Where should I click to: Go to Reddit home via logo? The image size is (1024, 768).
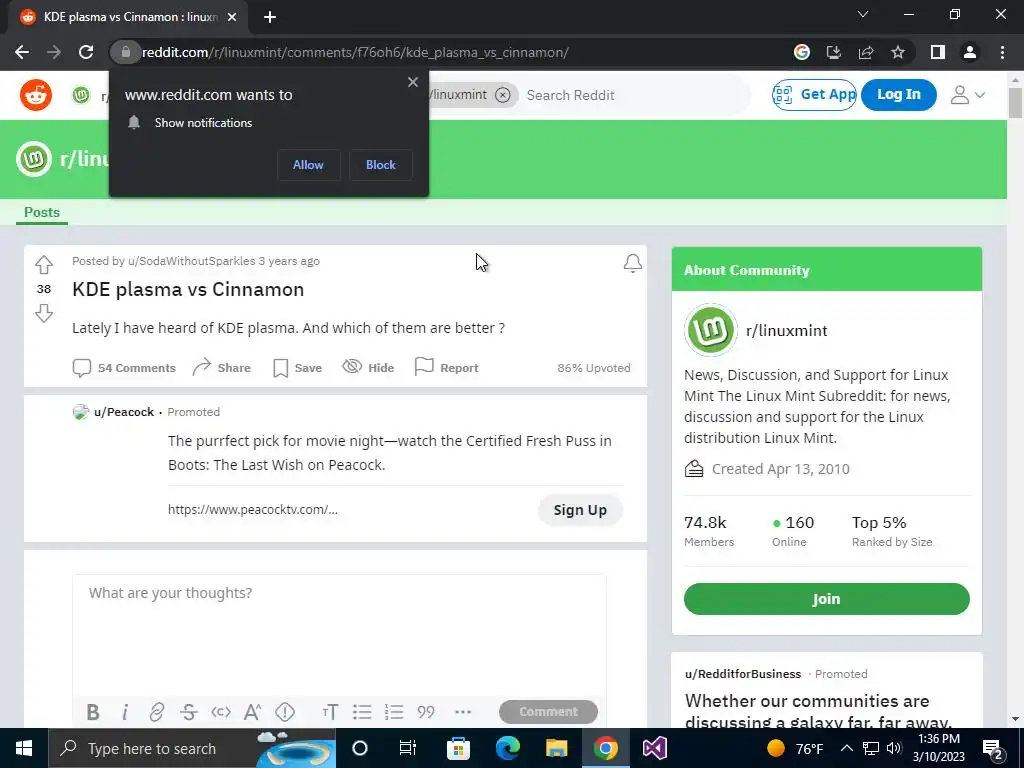point(36,95)
